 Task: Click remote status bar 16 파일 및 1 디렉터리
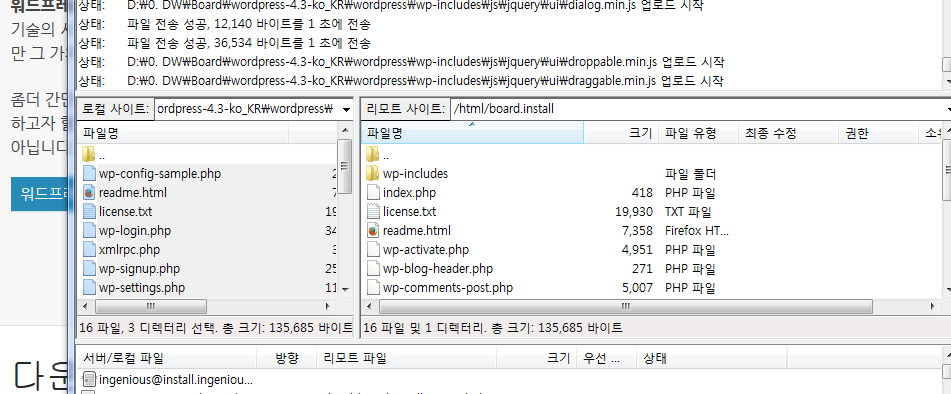tap(492, 328)
